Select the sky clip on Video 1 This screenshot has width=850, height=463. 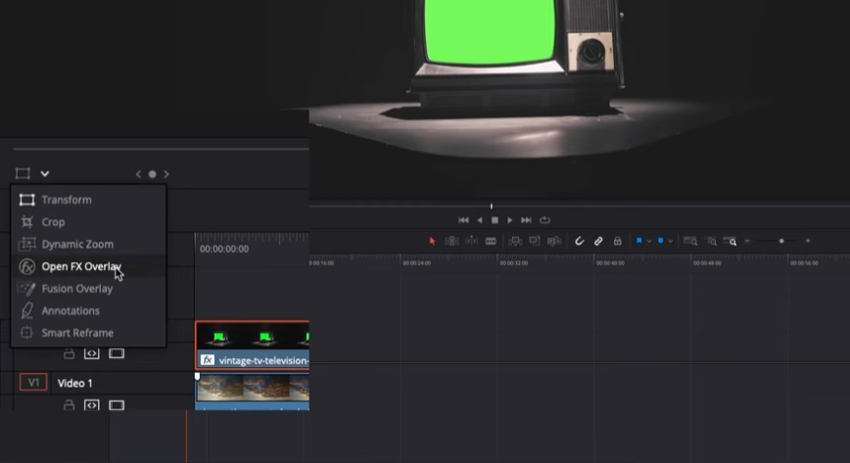tap(253, 391)
